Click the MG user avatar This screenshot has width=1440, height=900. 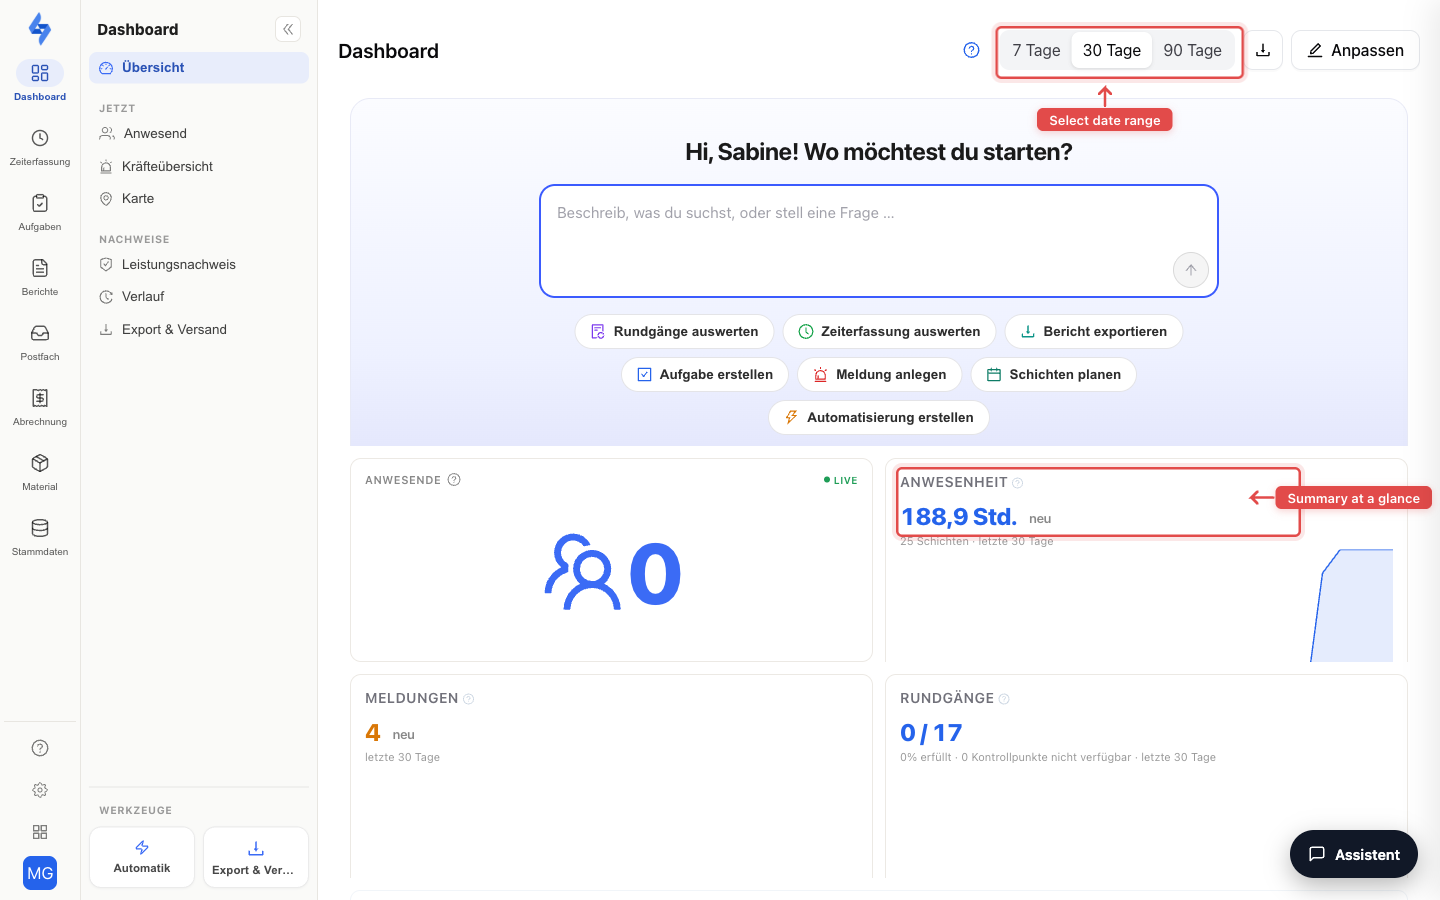pyautogui.click(x=40, y=873)
